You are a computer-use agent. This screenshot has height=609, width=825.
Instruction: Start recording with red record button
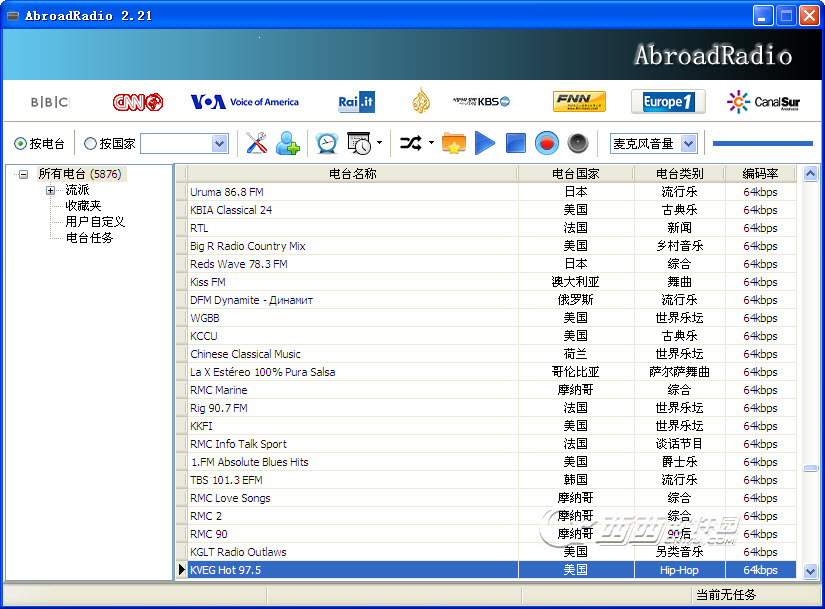[546, 144]
